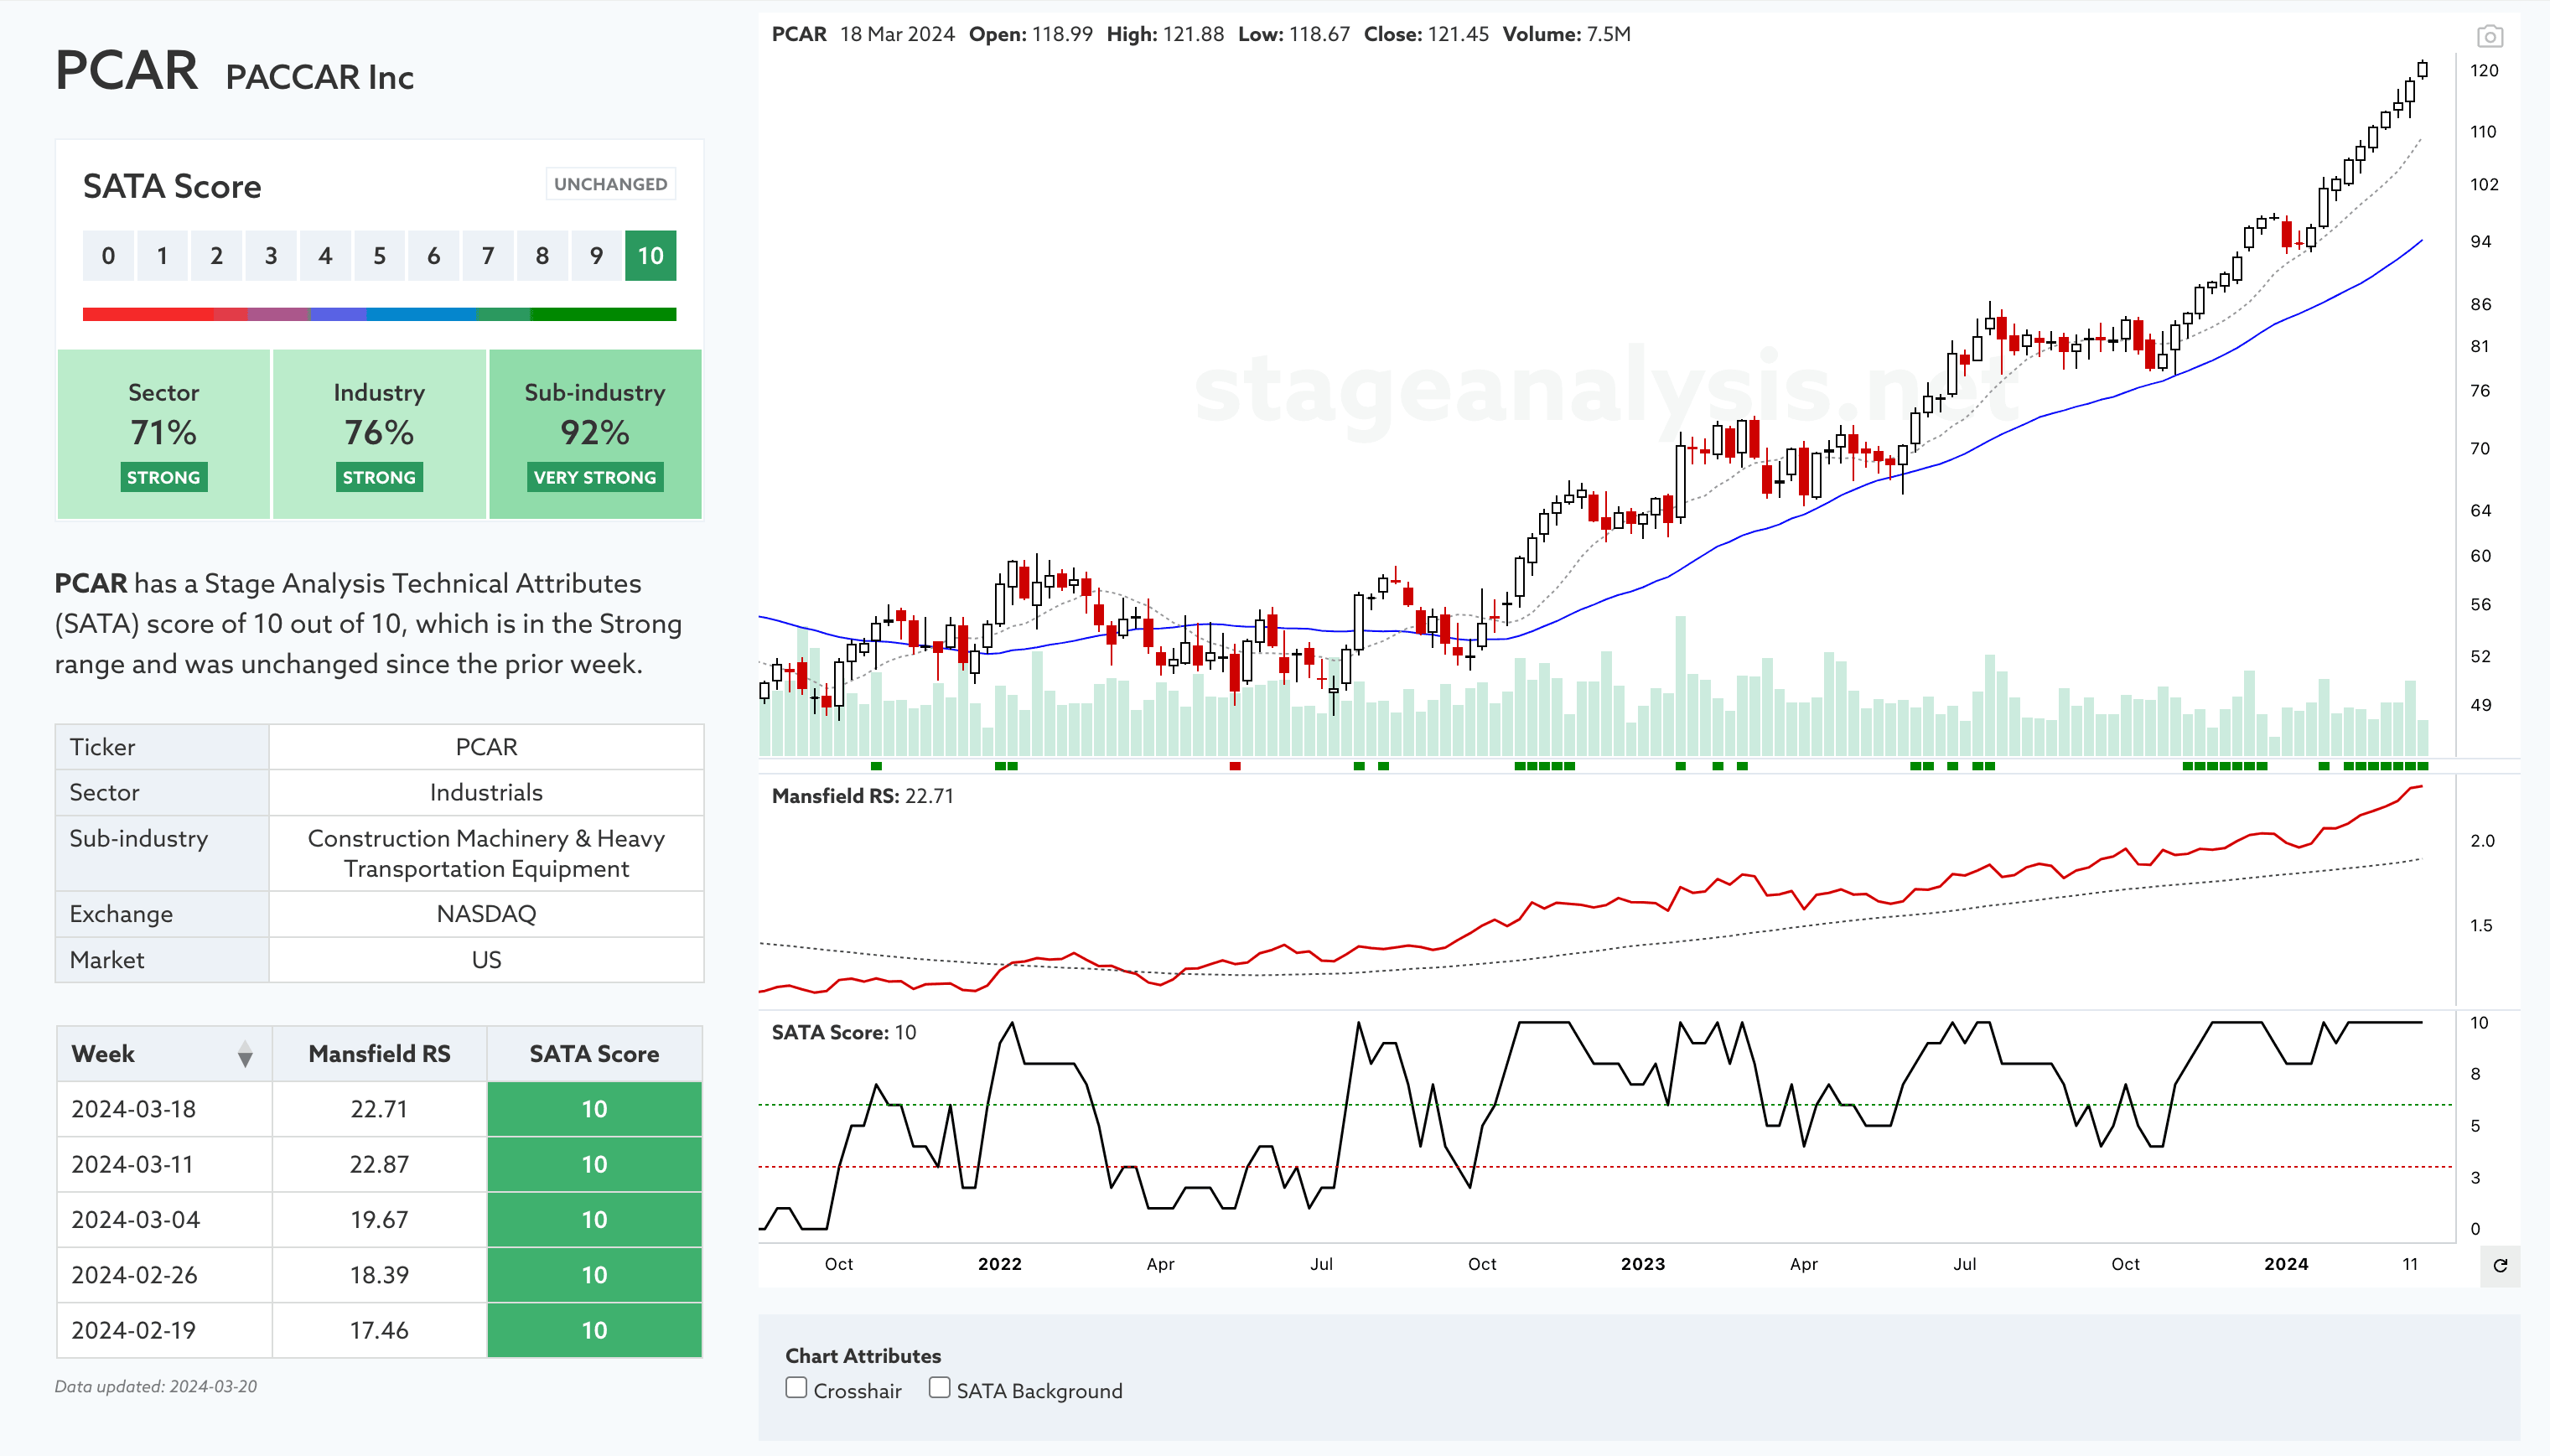Click the Industrials sector value
Screen dimensions: 2550x1456
pyautogui.click(x=486, y=792)
